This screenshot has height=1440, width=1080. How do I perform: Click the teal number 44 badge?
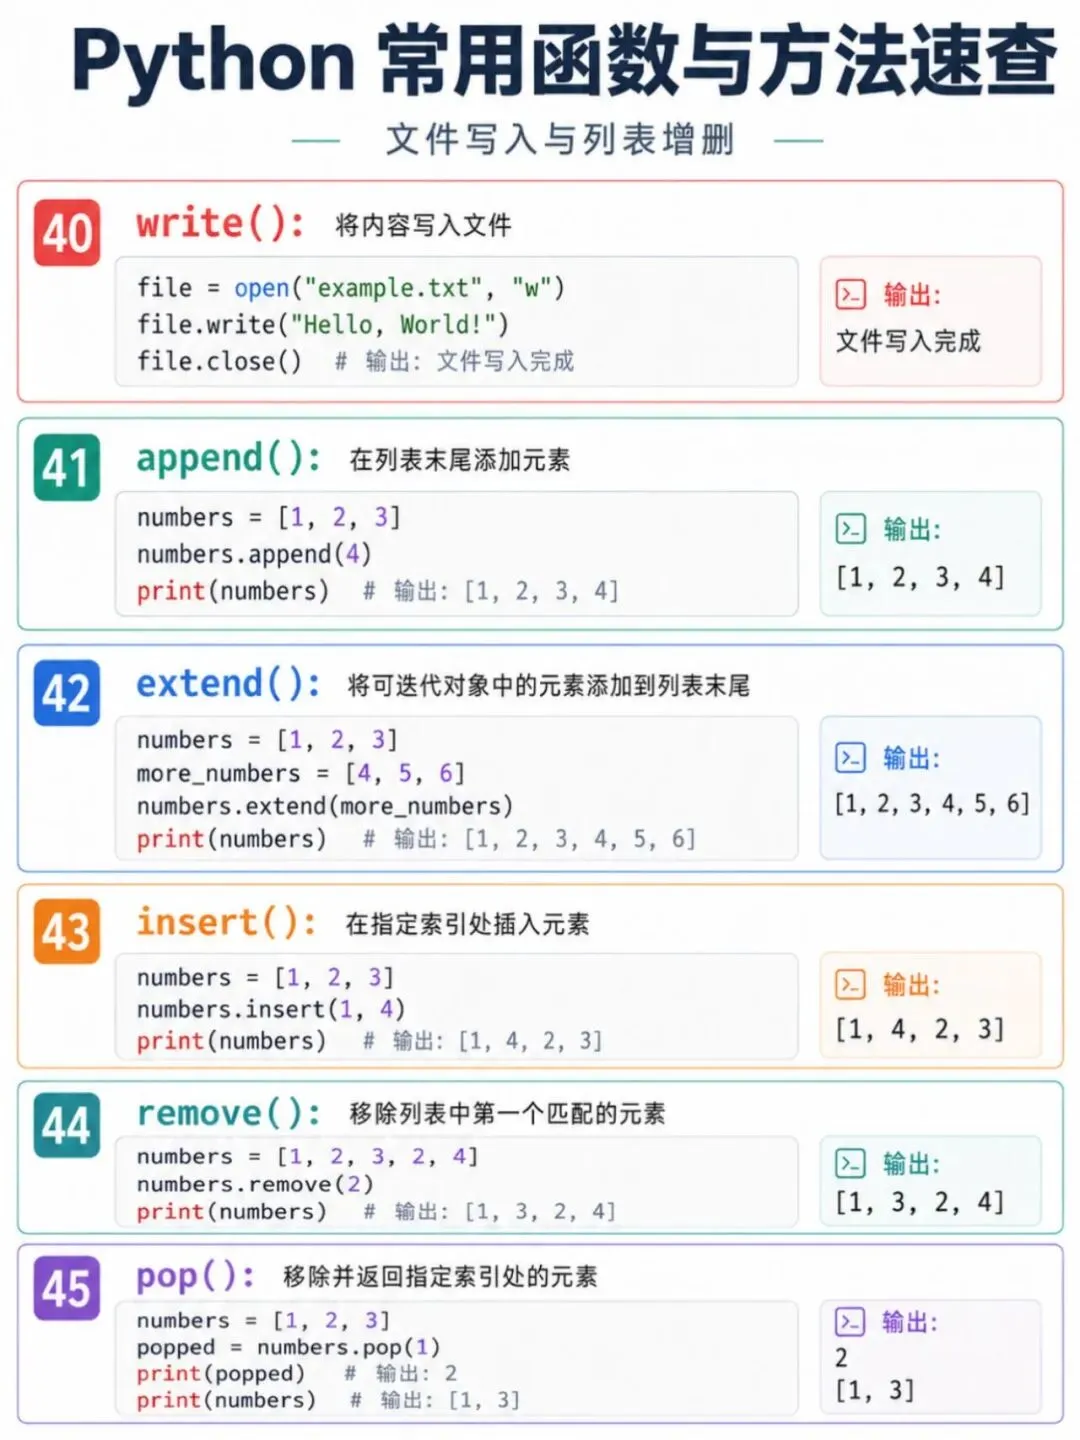(x=67, y=1125)
